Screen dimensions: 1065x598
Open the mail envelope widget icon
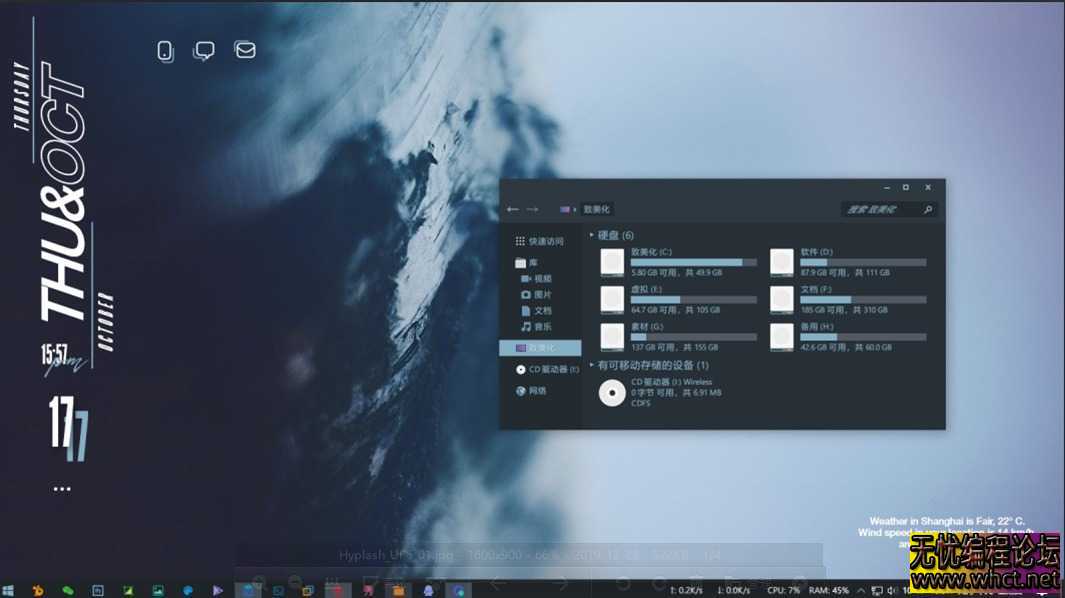click(244, 50)
